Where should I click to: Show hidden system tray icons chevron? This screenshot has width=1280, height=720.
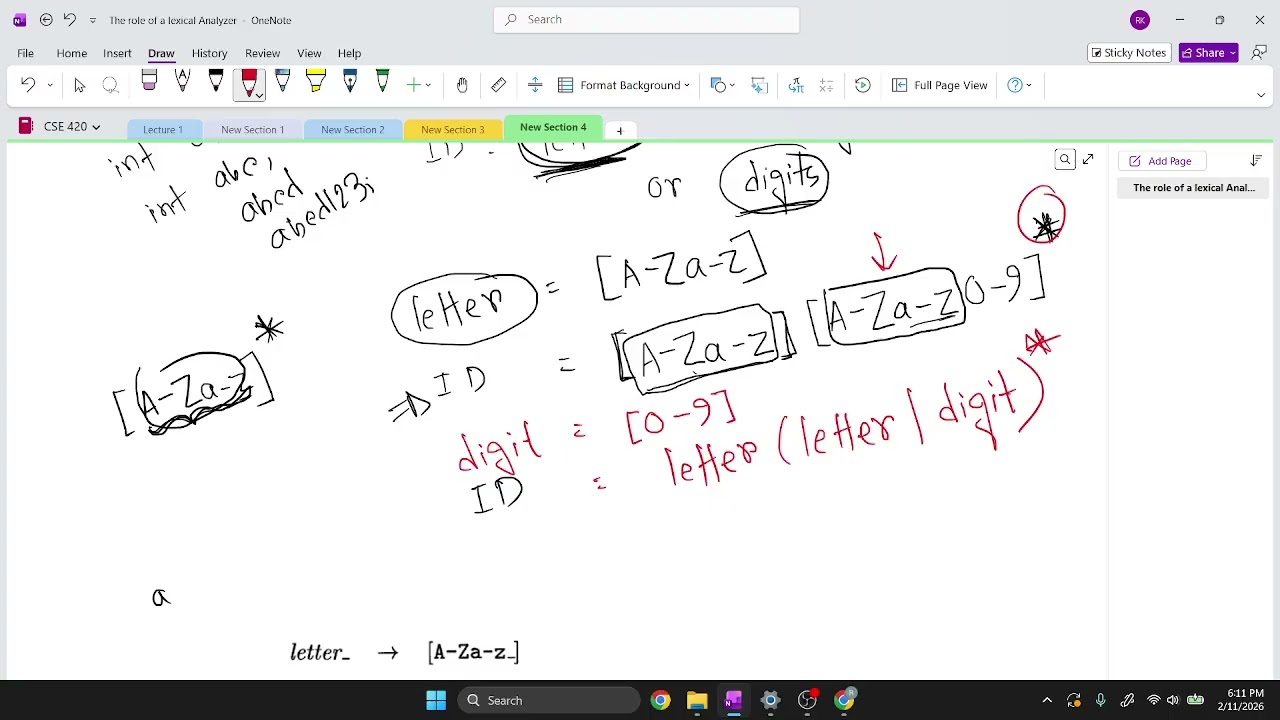tap(1047, 701)
